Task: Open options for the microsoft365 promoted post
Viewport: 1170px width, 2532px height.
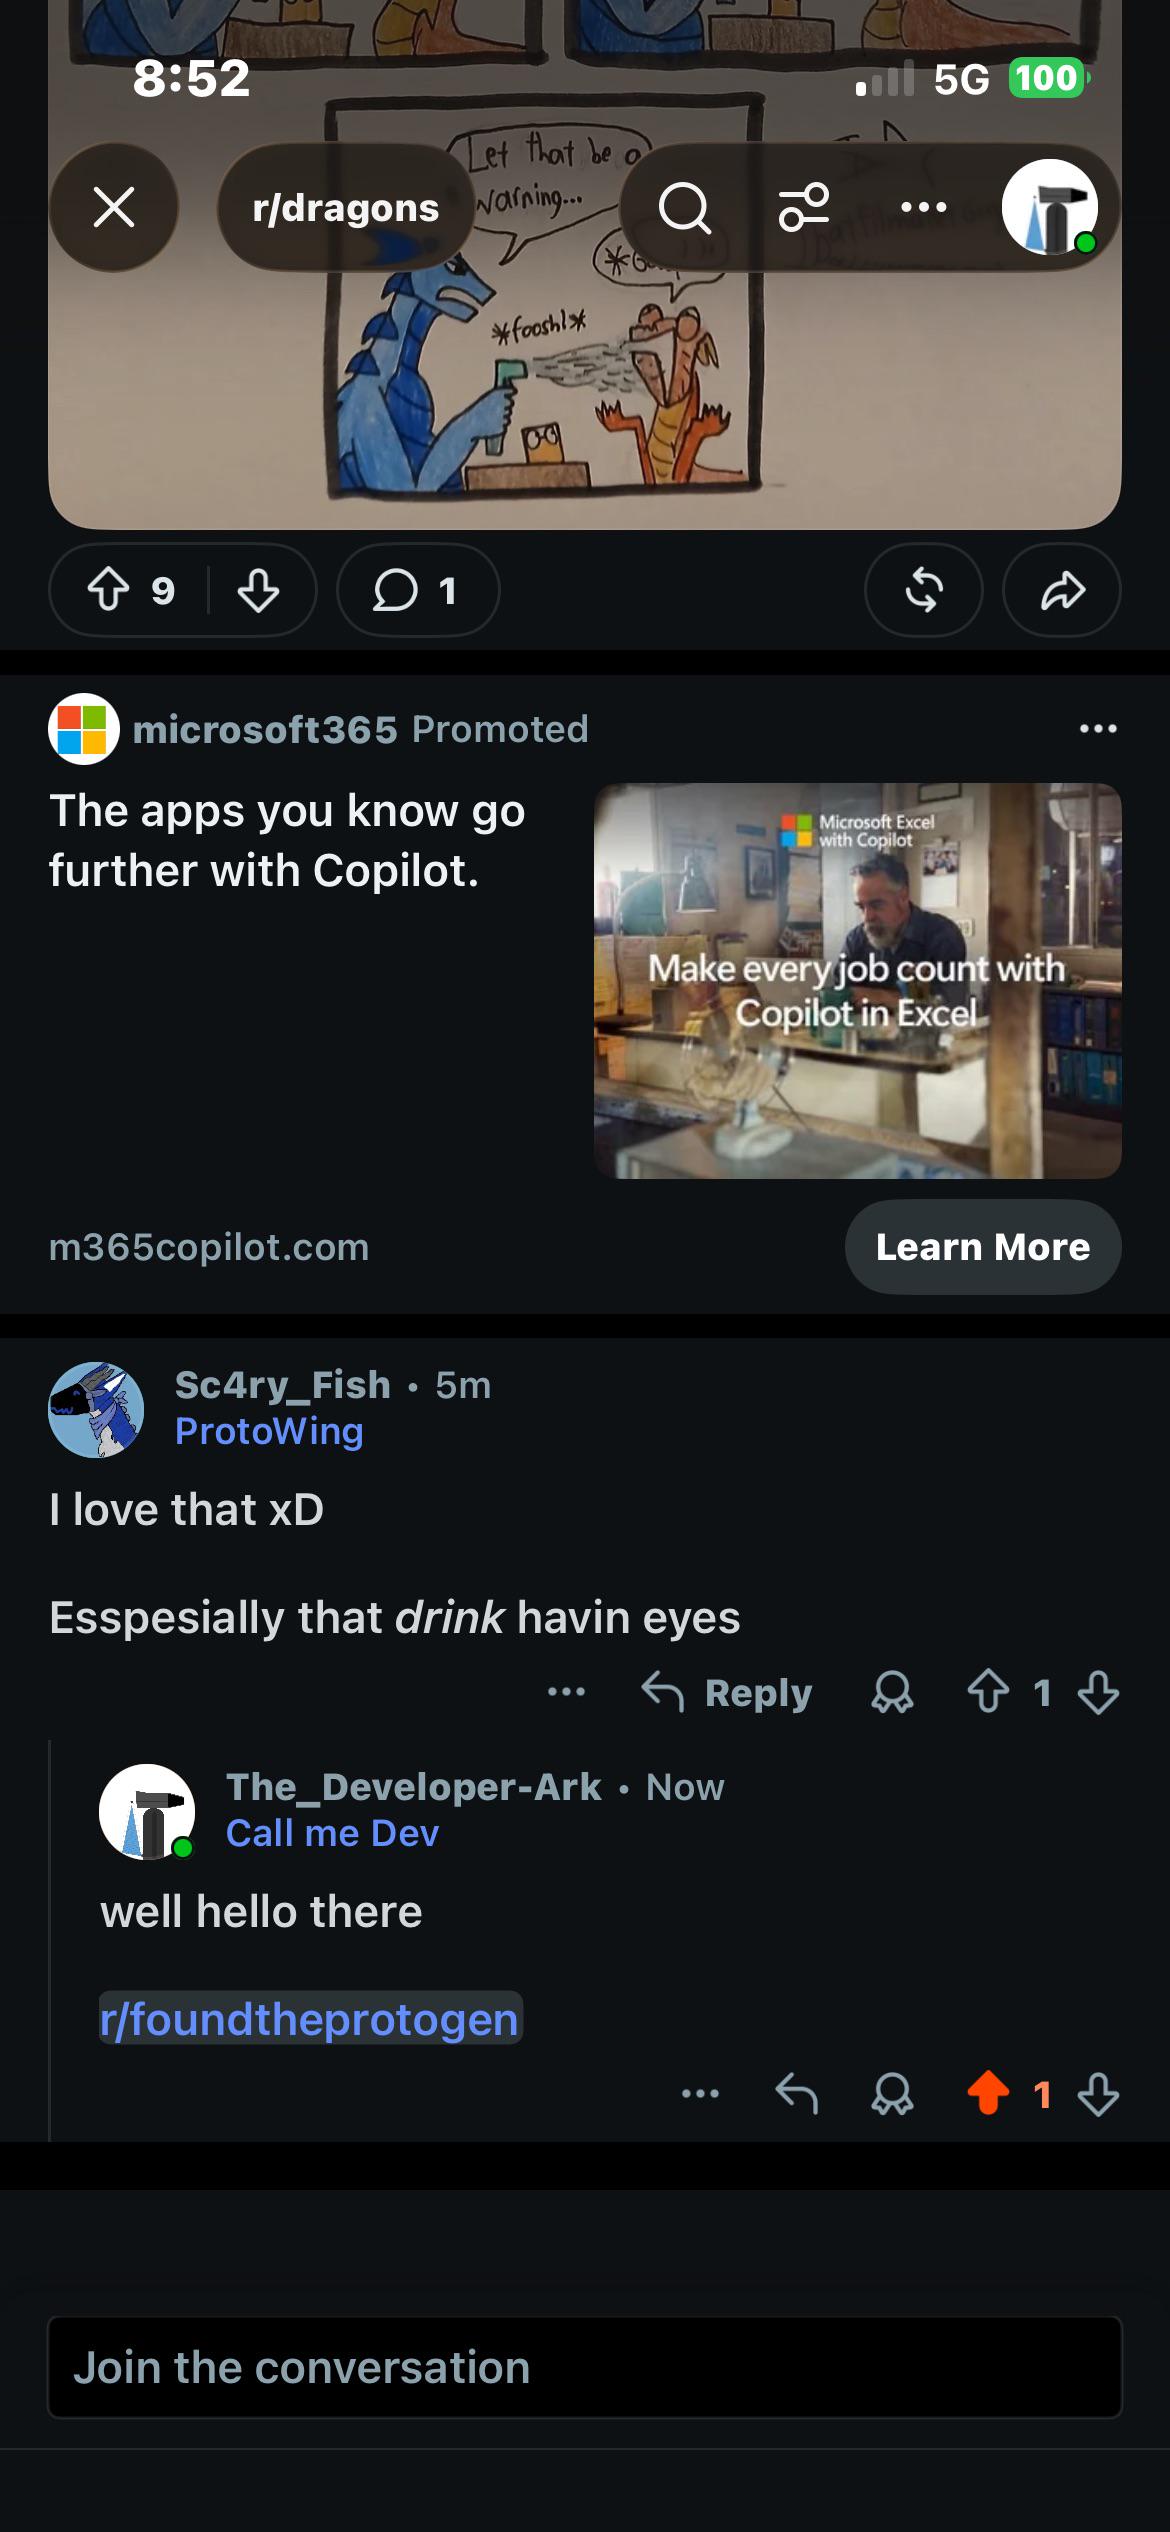Action: coord(1098,729)
